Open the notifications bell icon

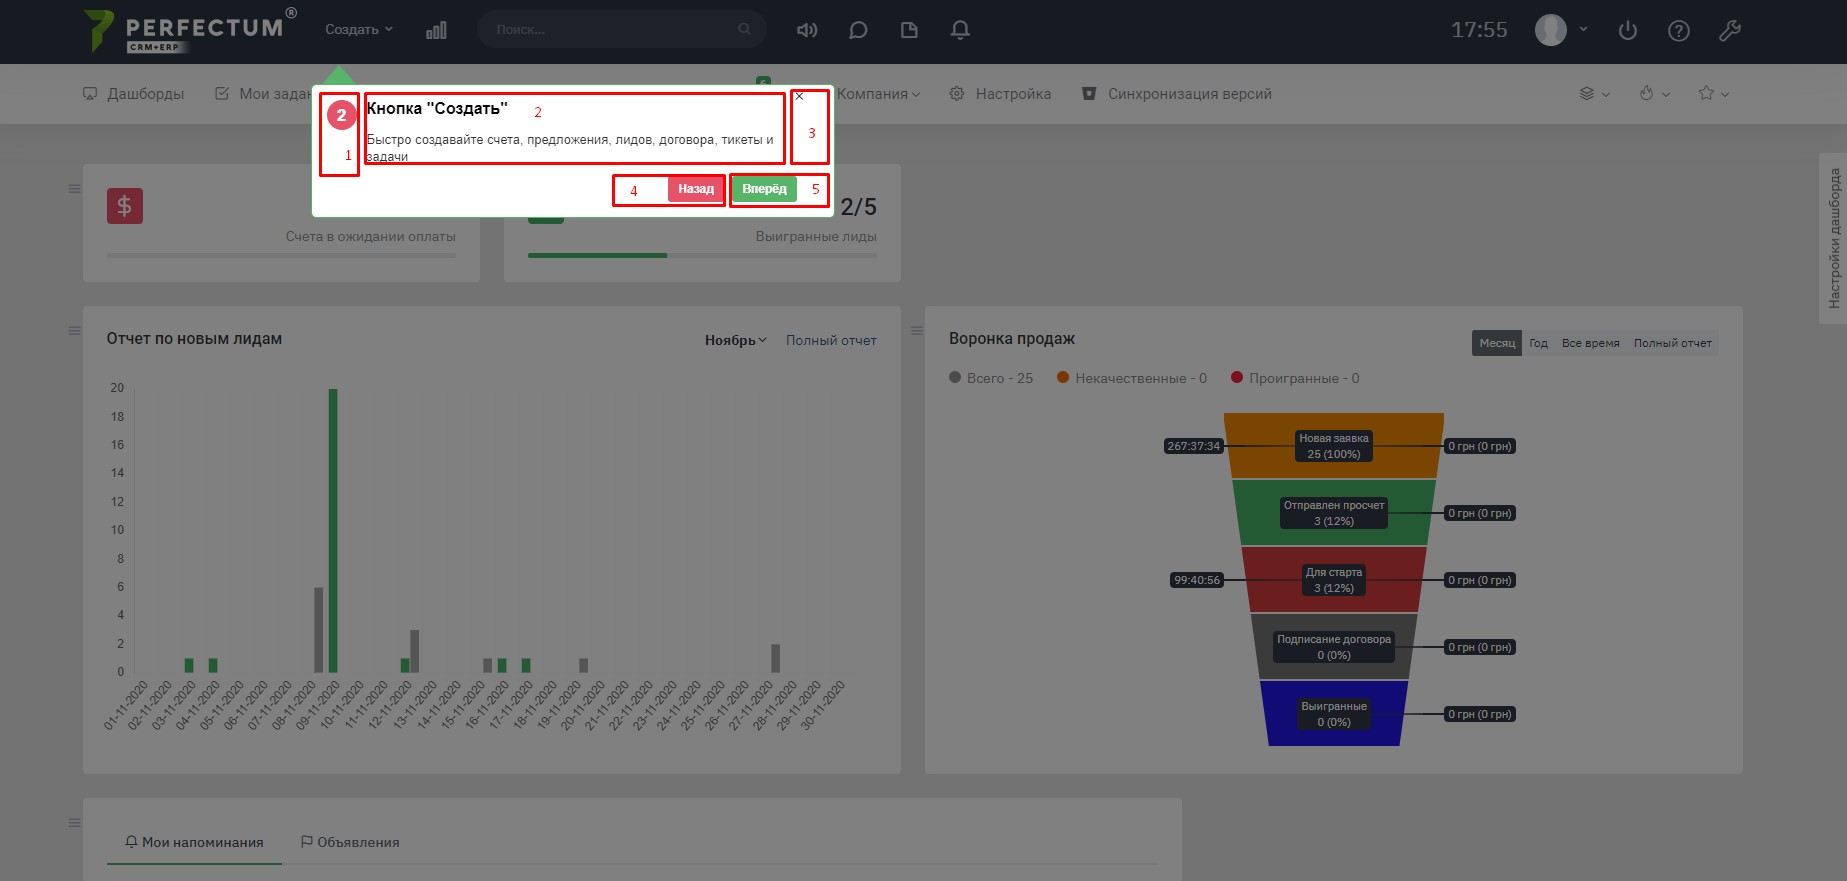[960, 30]
